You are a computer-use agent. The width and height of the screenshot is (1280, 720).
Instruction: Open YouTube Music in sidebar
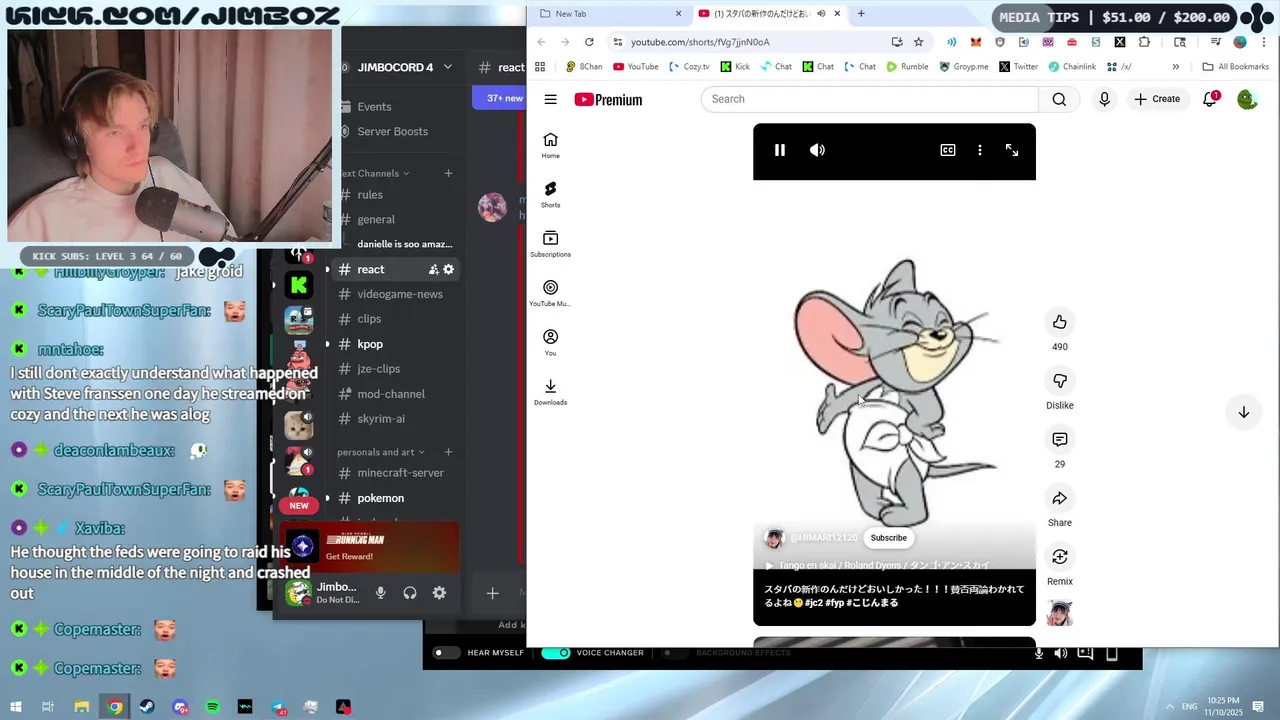[x=550, y=294]
